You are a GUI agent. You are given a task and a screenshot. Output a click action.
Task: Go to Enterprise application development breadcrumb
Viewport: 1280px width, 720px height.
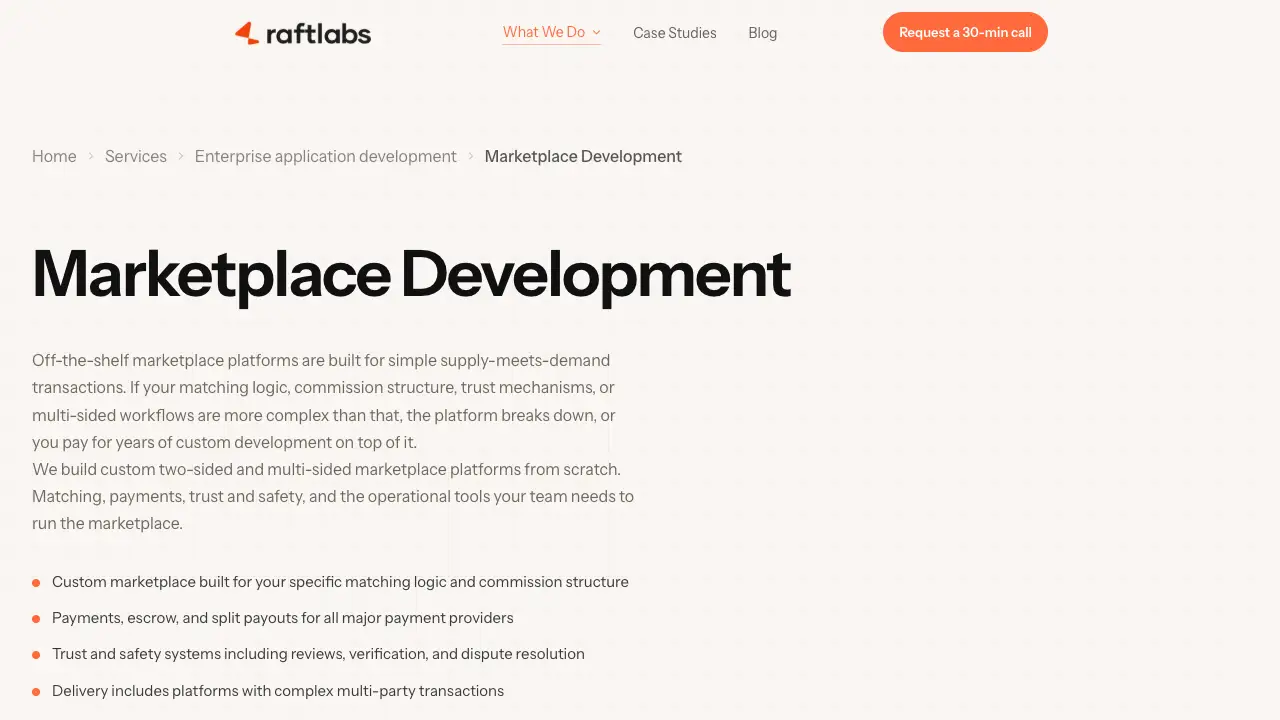pyautogui.click(x=326, y=156)
